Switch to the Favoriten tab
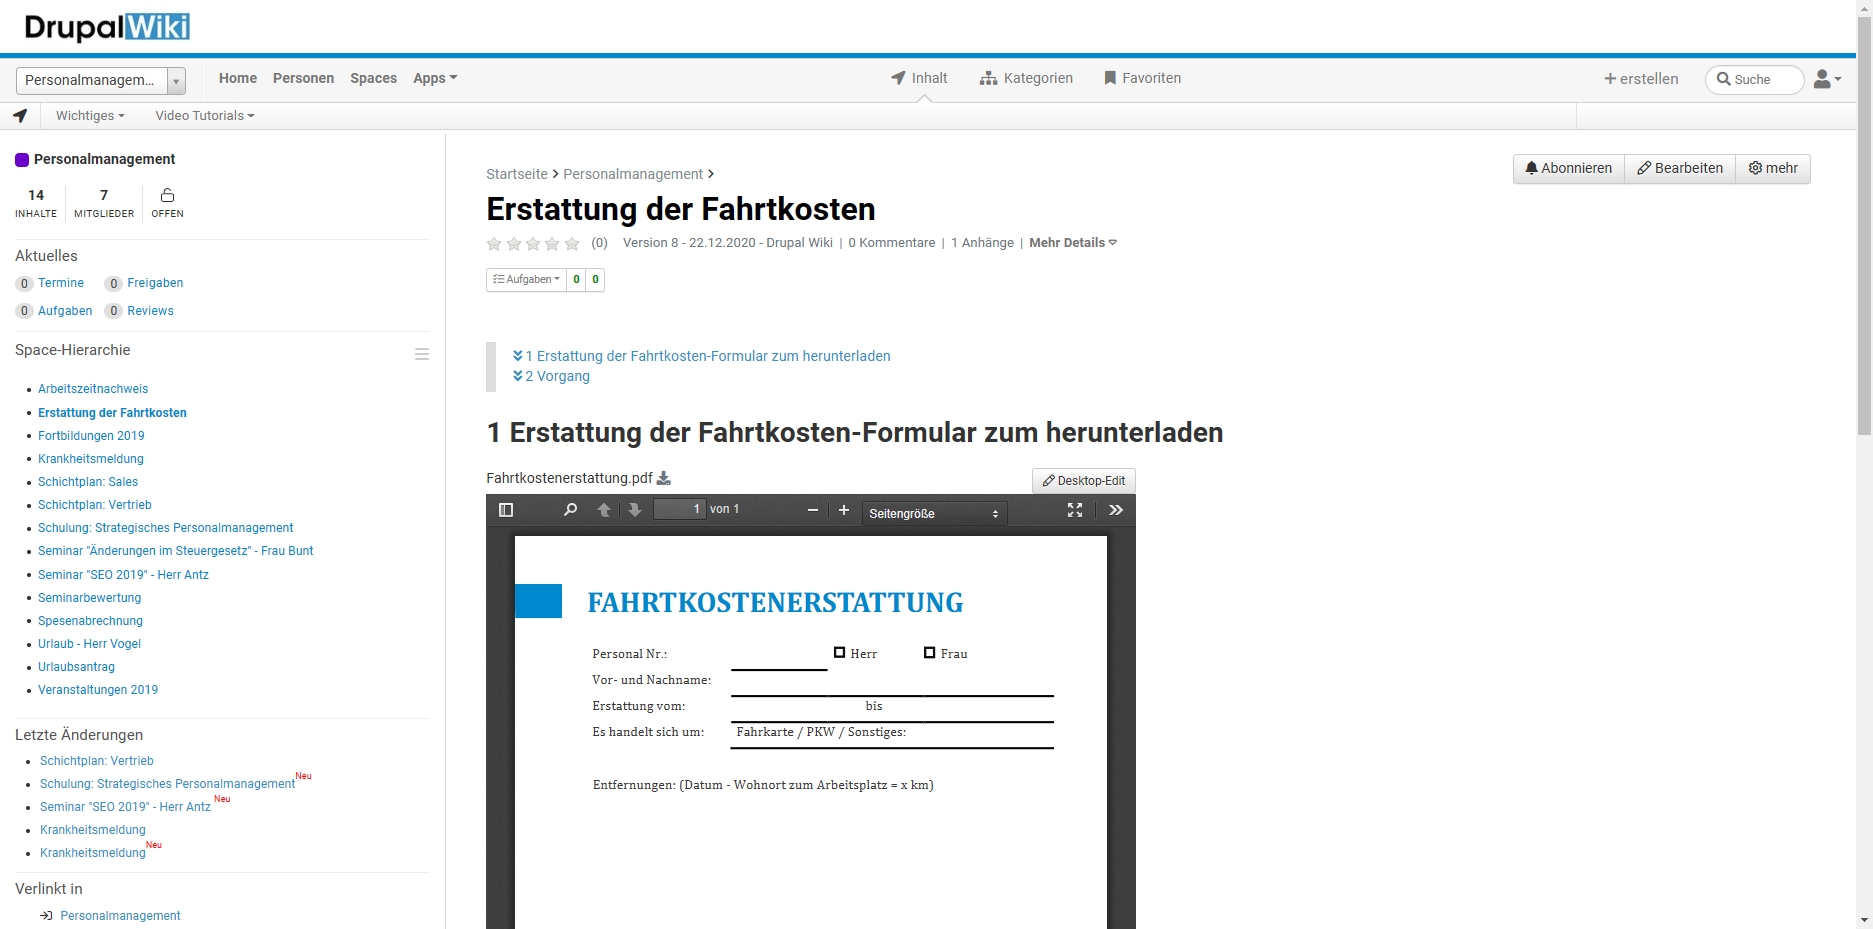This screenshot has height=929, width=1873. [x=1142, y=78]
